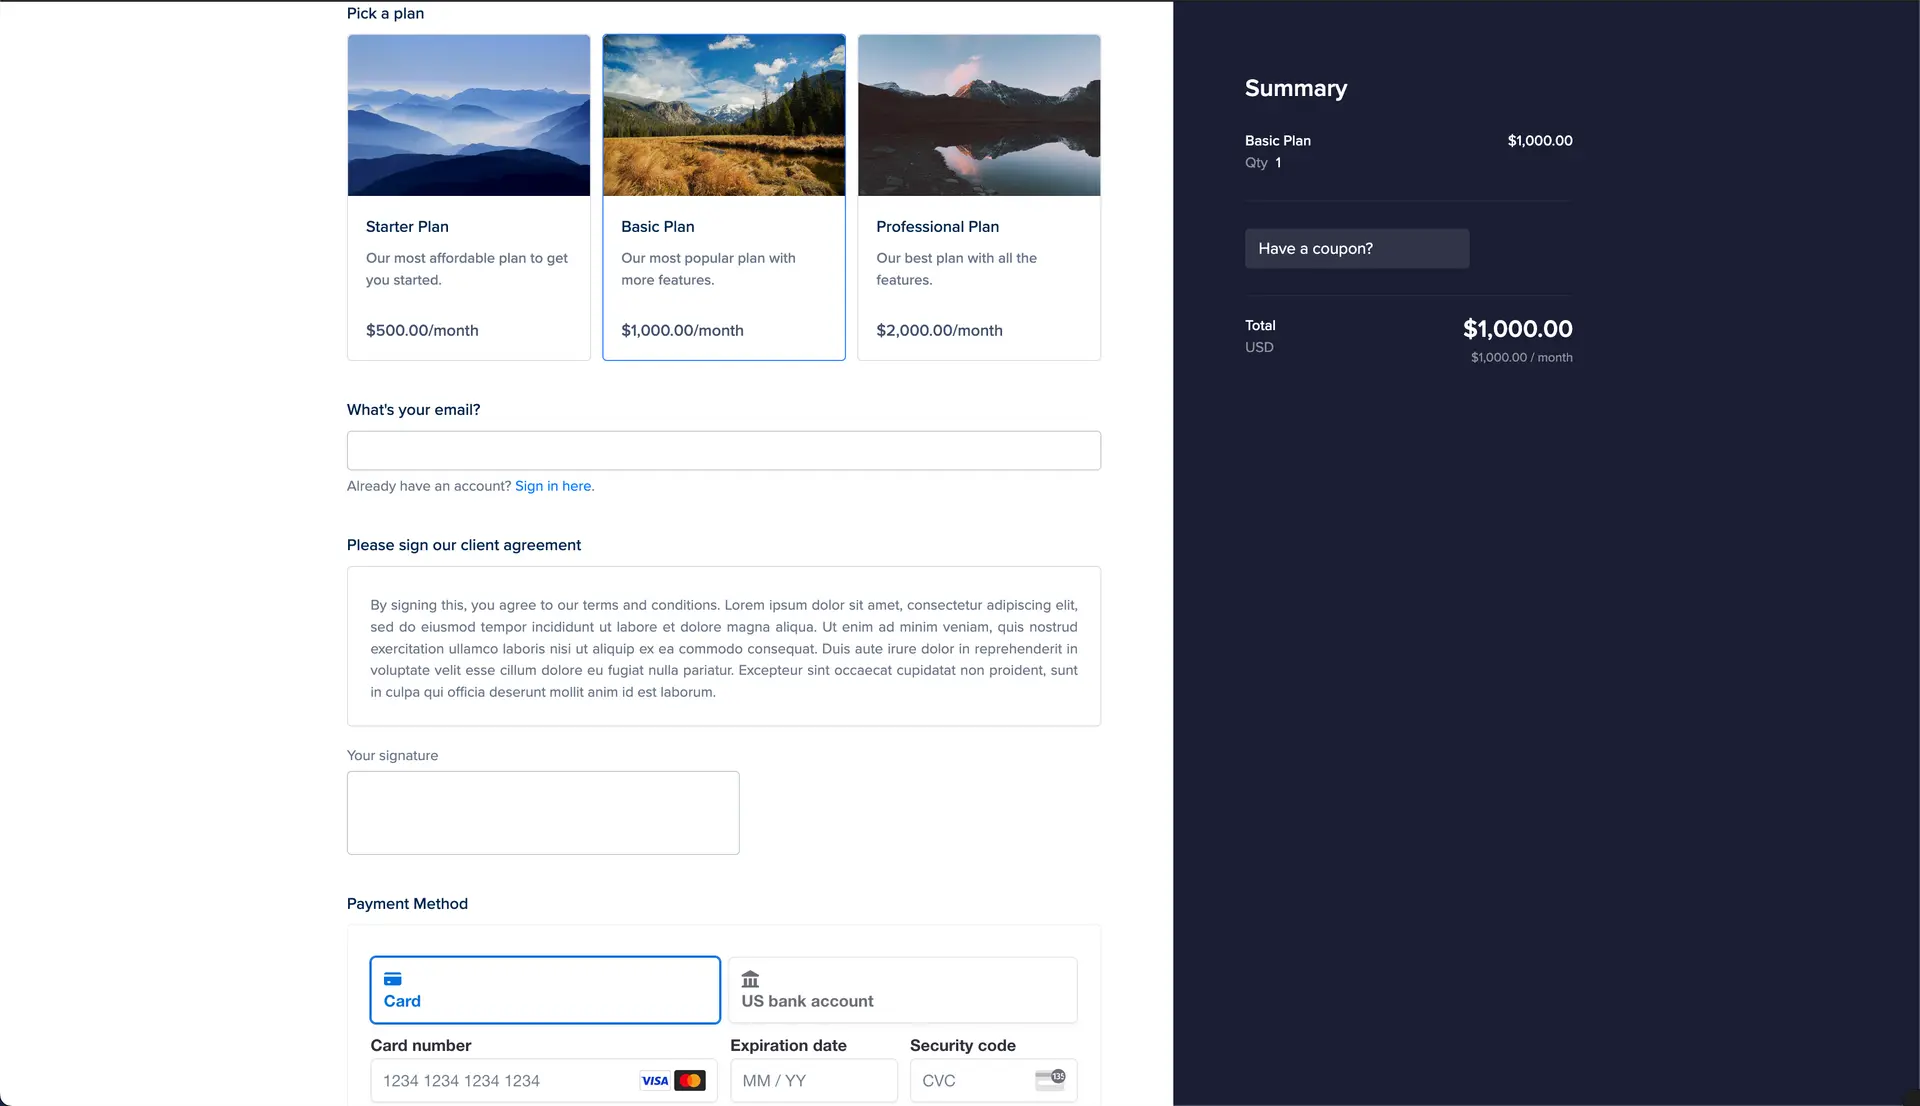Click the bank building icon
This screenshot has height=1106, width=1920.
[750, 979]
